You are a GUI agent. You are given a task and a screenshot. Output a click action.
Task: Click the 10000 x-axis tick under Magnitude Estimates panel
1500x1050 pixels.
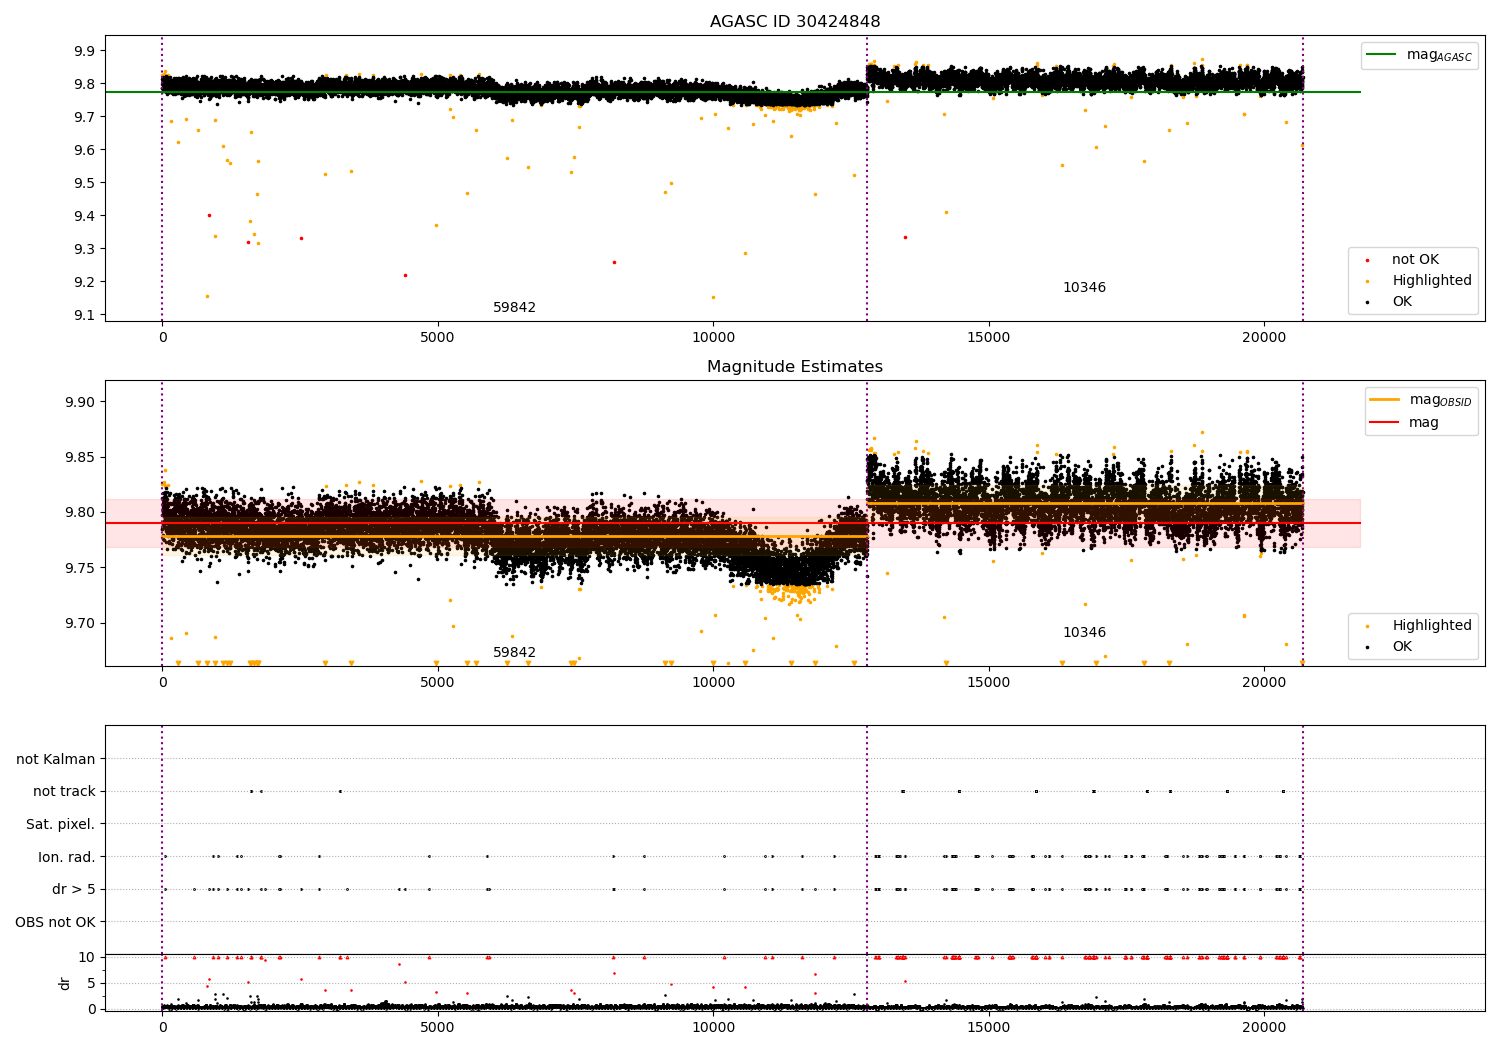coord(713,683)
